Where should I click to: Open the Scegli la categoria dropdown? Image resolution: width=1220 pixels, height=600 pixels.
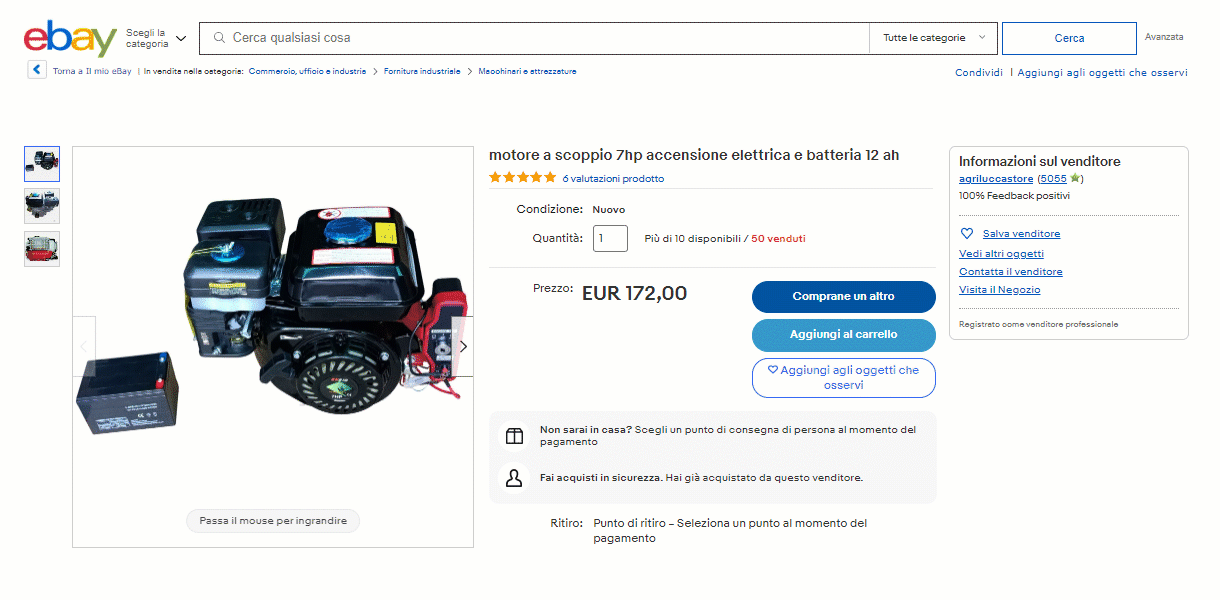click(x=156, y=38)
